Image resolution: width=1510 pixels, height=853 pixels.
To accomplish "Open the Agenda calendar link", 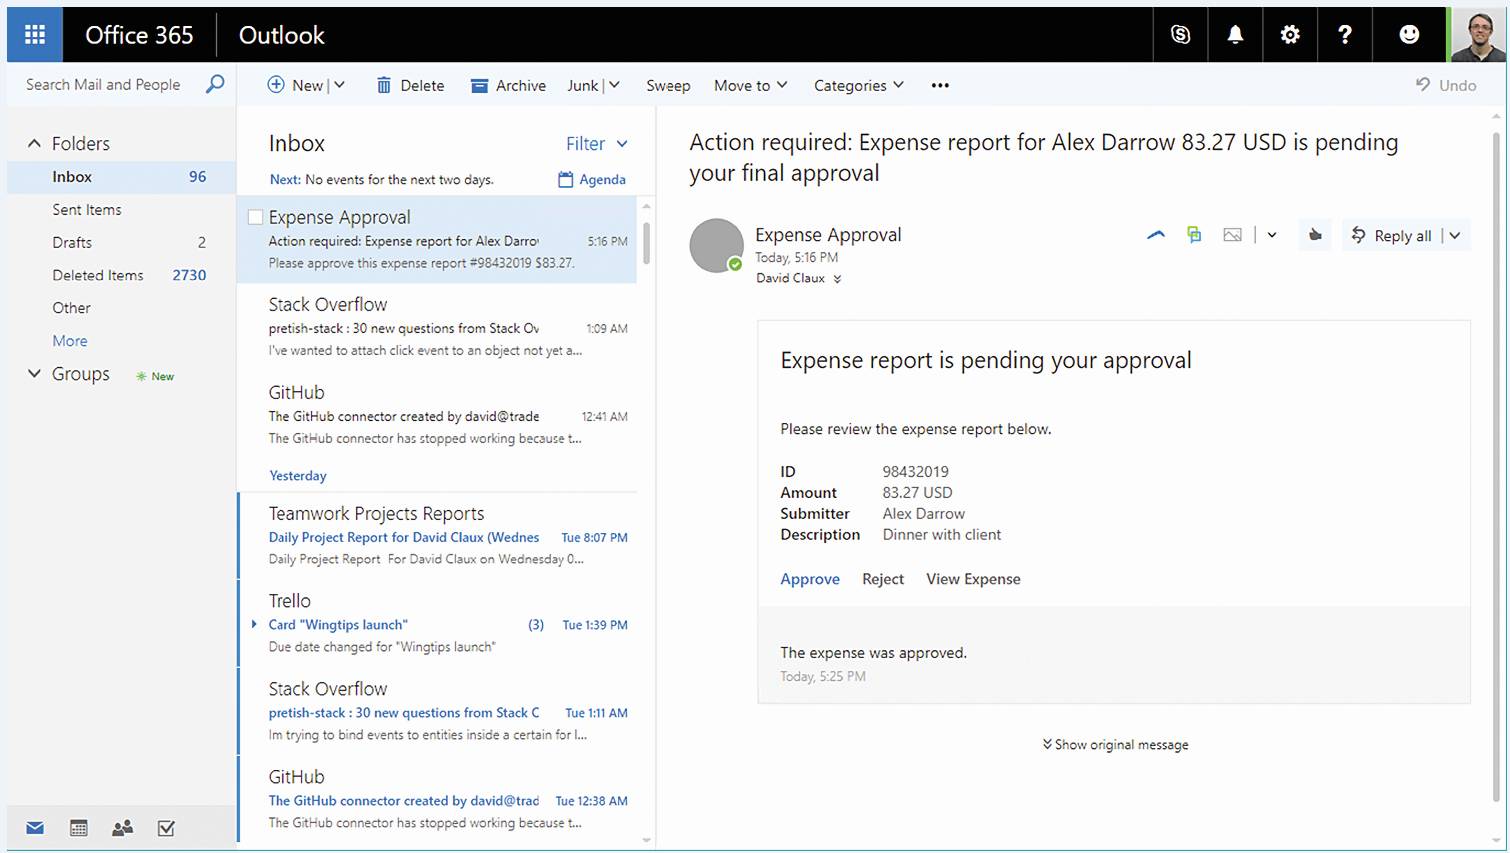I will pos(592,180).
